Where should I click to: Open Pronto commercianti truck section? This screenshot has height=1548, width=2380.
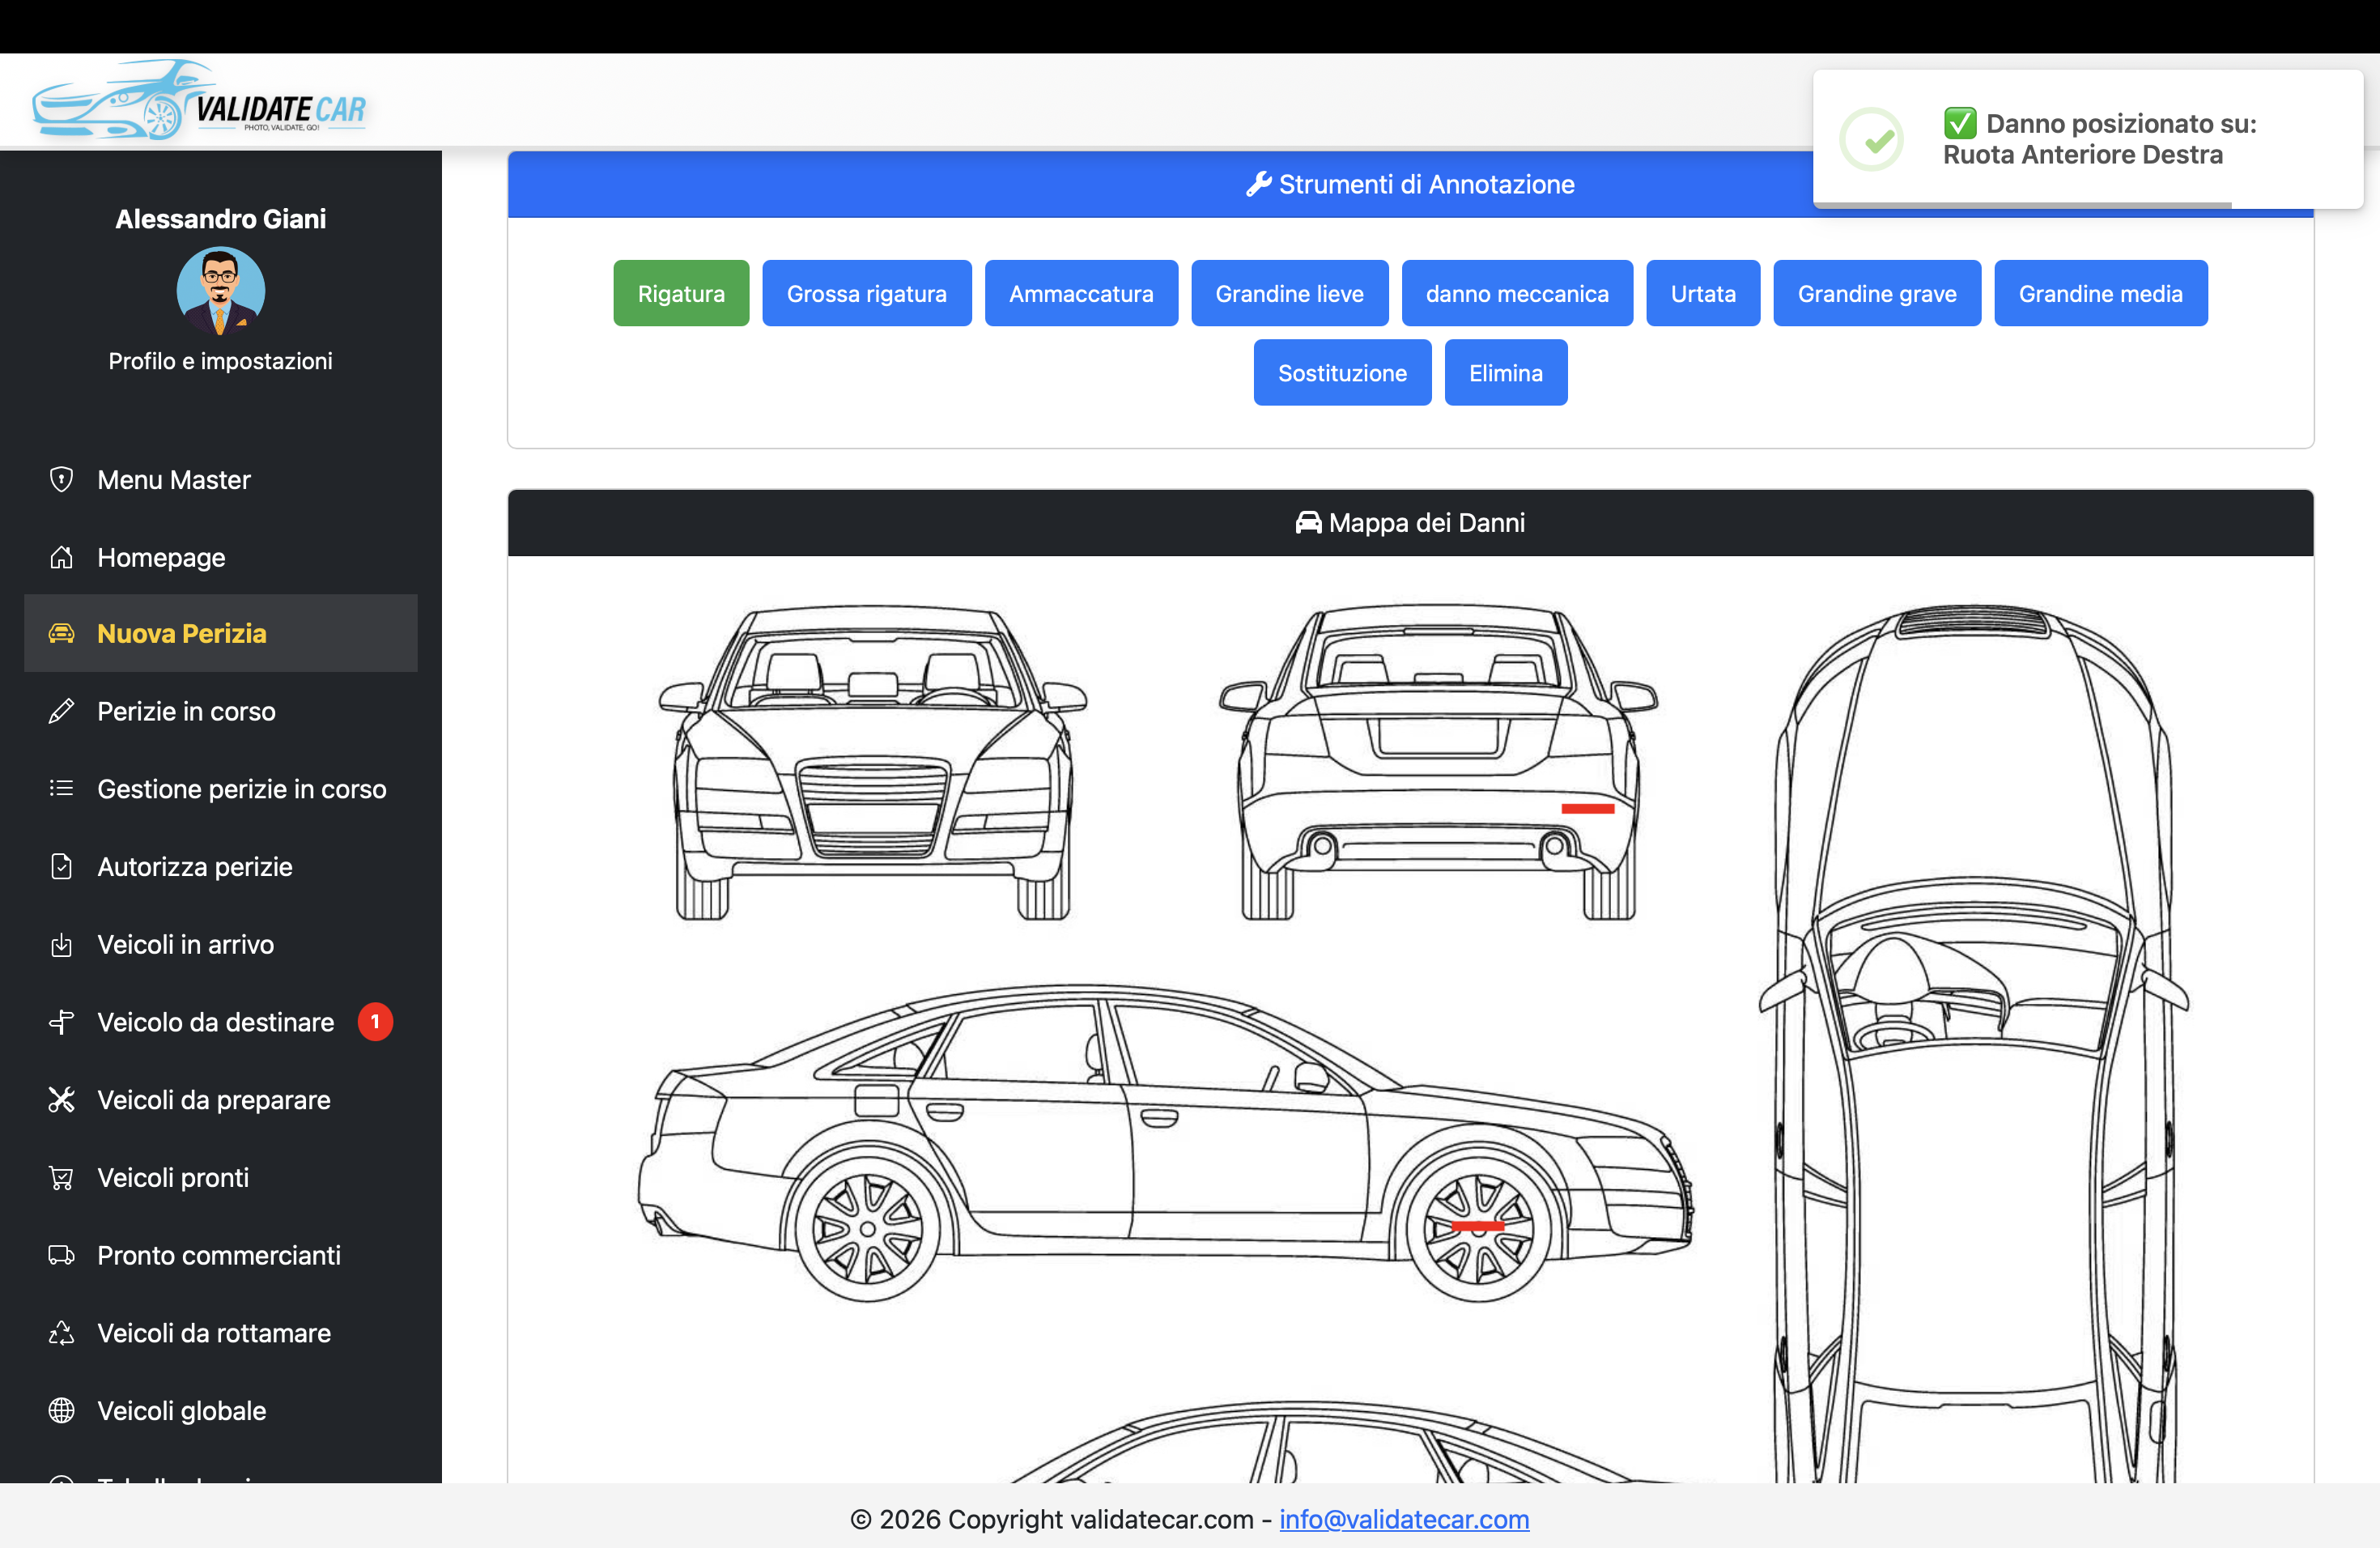[219, 1255]
